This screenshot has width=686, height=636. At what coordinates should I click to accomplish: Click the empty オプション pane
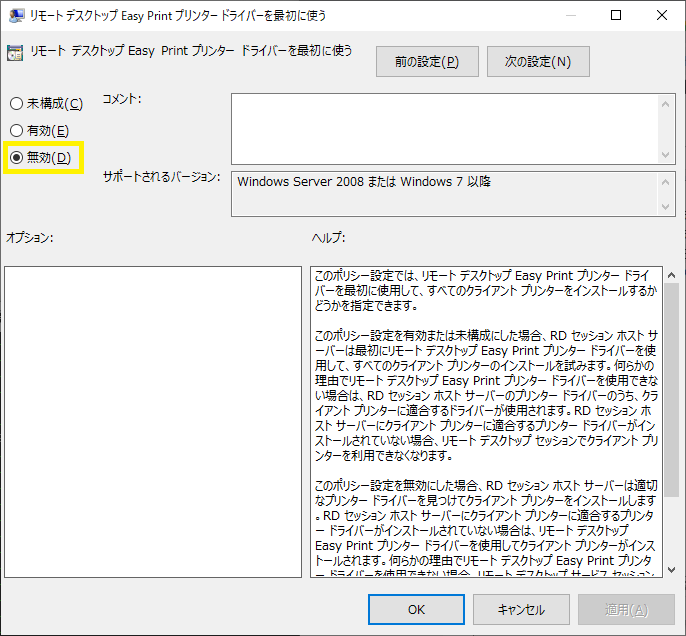coord(153,422)
